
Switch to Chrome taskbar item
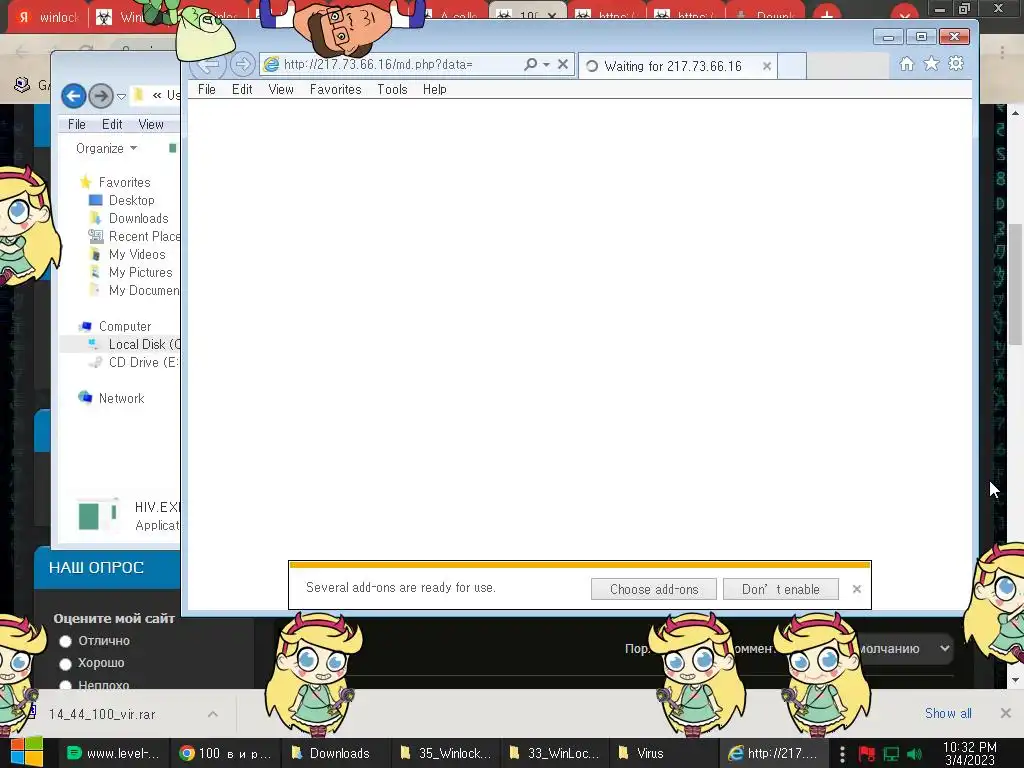(x=225, y=753)
